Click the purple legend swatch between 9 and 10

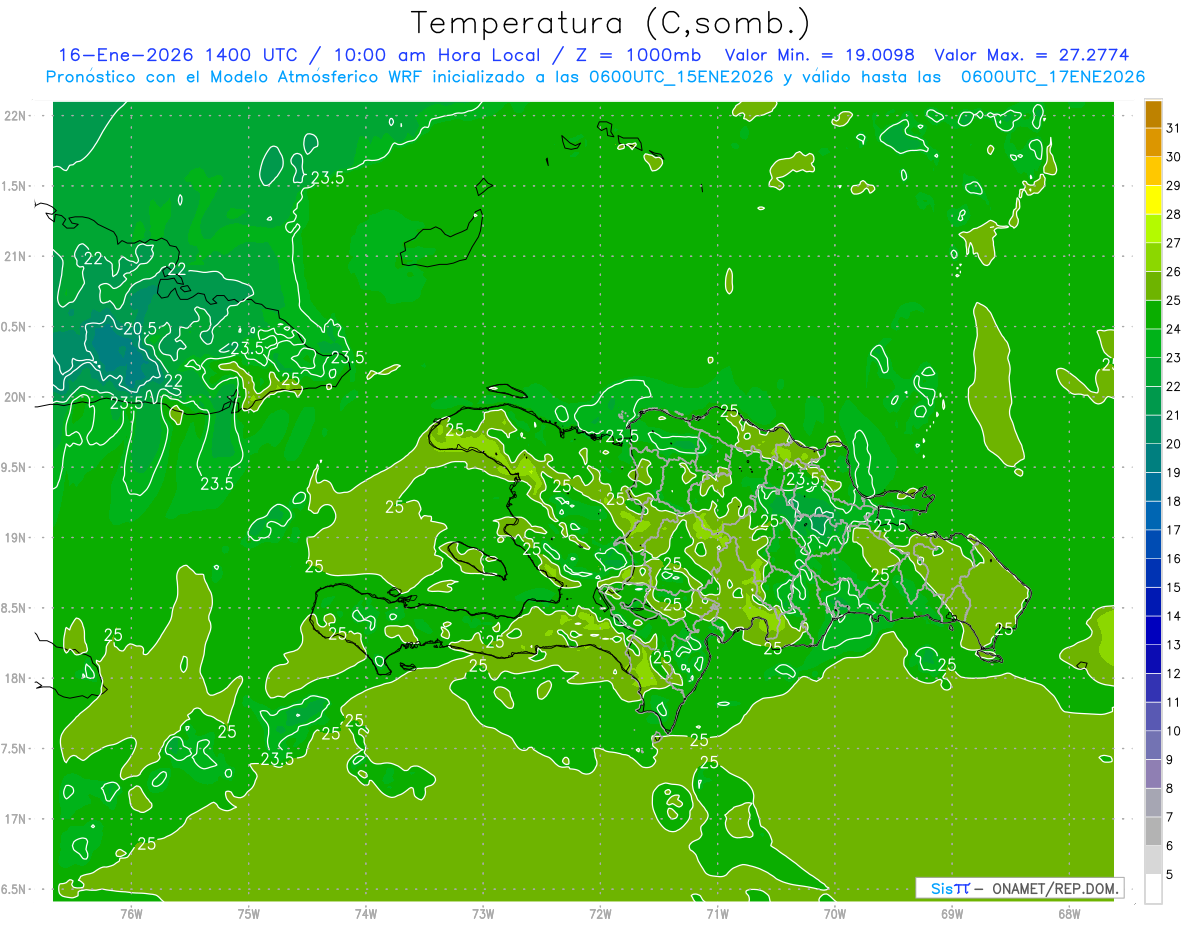coord(1153,745)
